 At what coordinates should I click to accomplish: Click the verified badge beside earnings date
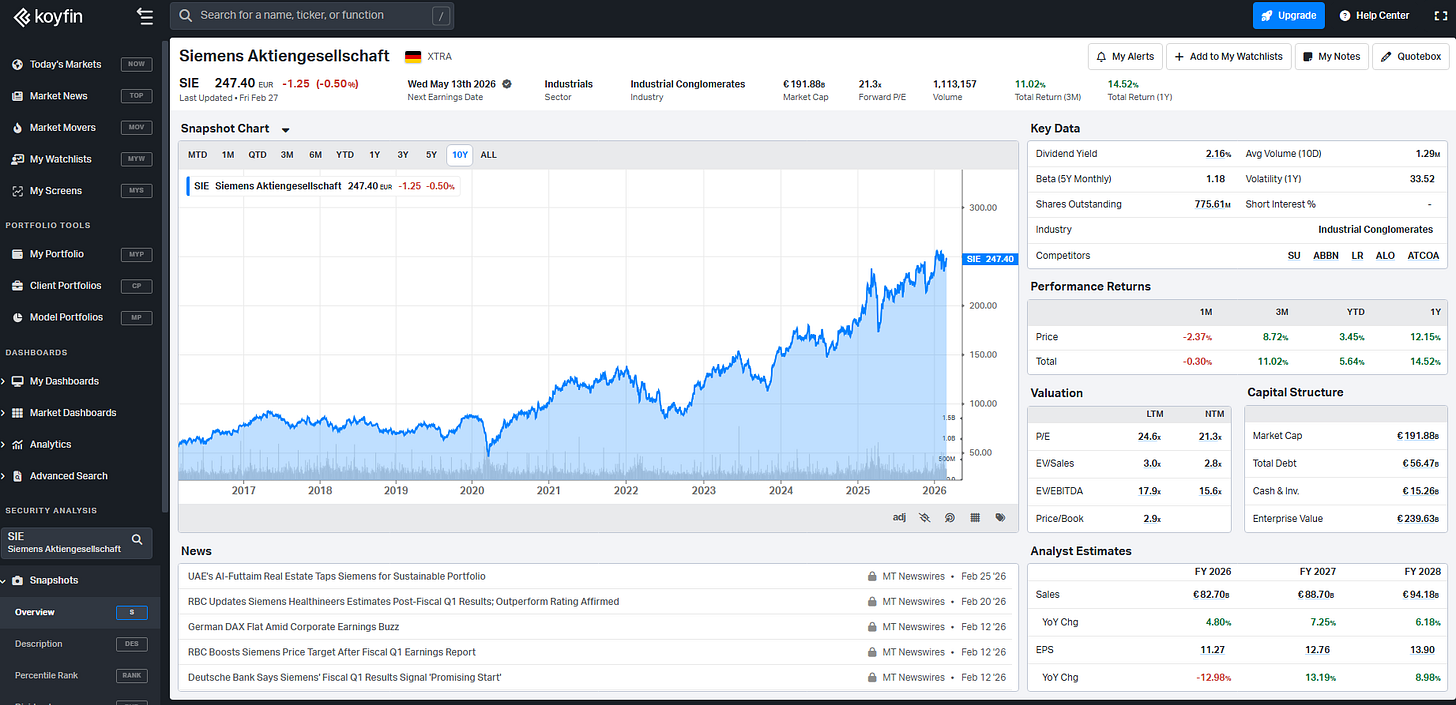[x=507, y=84]
